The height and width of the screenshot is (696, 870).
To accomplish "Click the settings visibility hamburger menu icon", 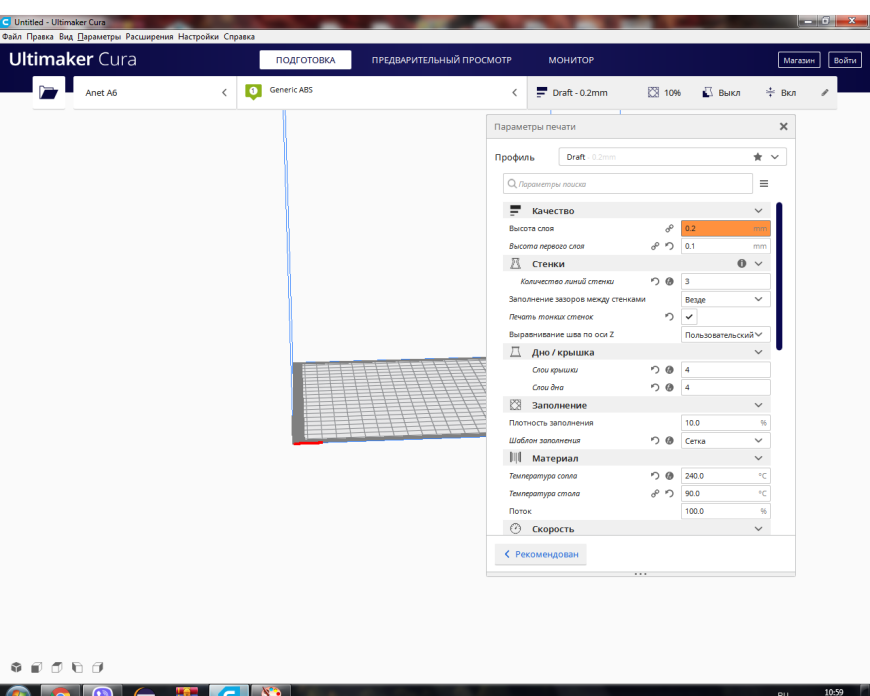I will 764,184.
